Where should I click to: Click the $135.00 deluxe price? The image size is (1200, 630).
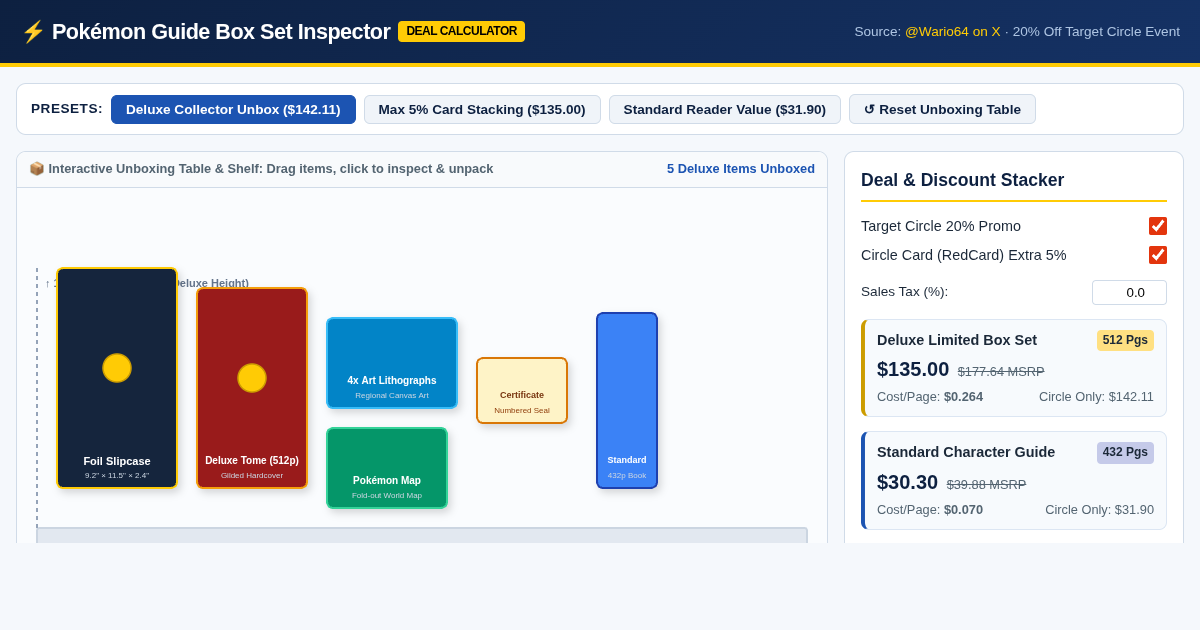(x=913, y=369)
